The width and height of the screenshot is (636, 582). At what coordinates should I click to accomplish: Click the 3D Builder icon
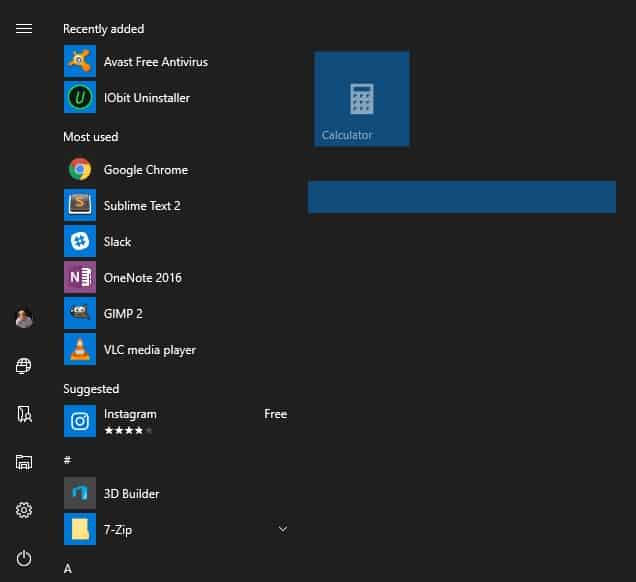tap(80, 493)
